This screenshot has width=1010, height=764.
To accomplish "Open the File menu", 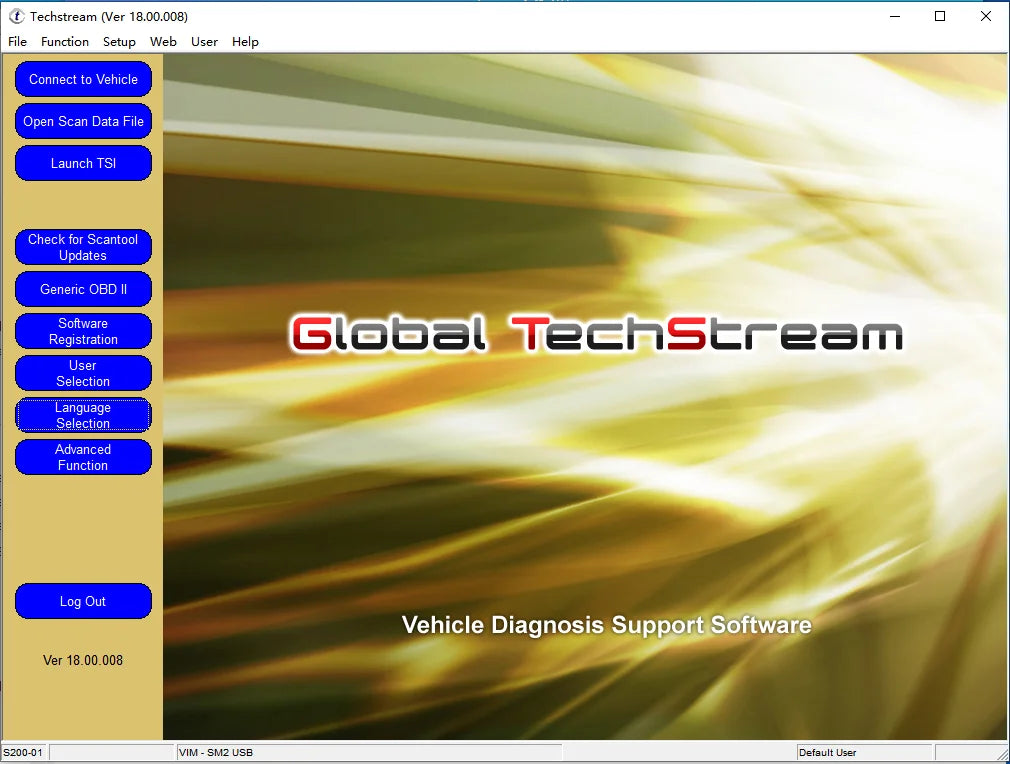I will (x=17, y=41).
